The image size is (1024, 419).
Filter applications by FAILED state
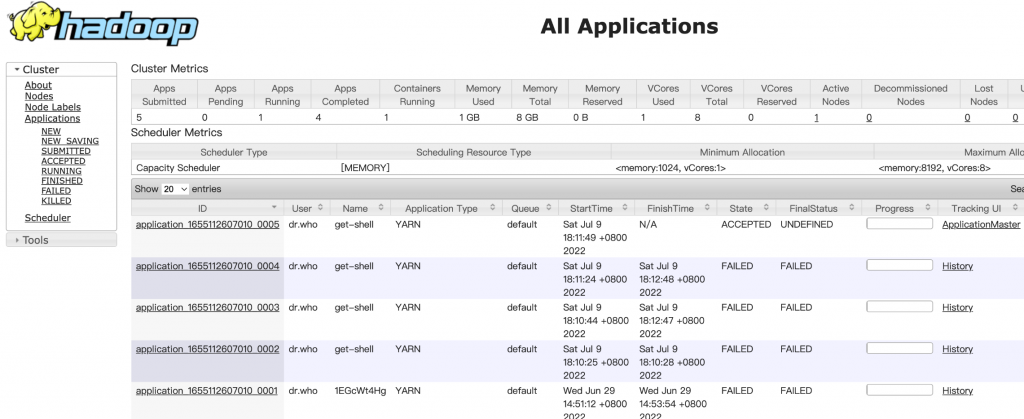coord(56,191)
